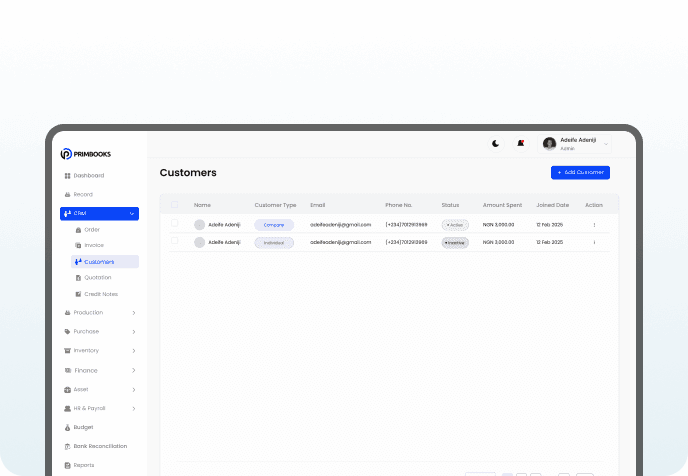Screen dimensions: 688x476
Task: Expand the Finance menu chevron
Action: point(134,370)
